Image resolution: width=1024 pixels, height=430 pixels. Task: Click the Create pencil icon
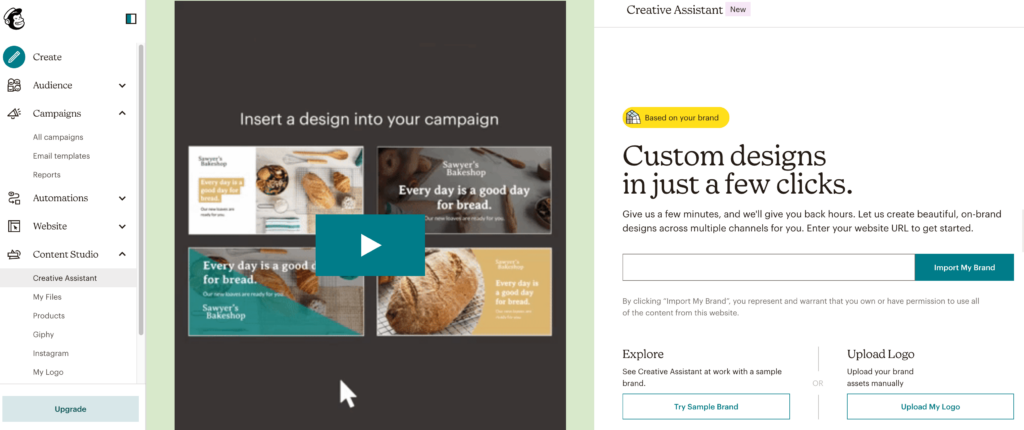point(14,57)
